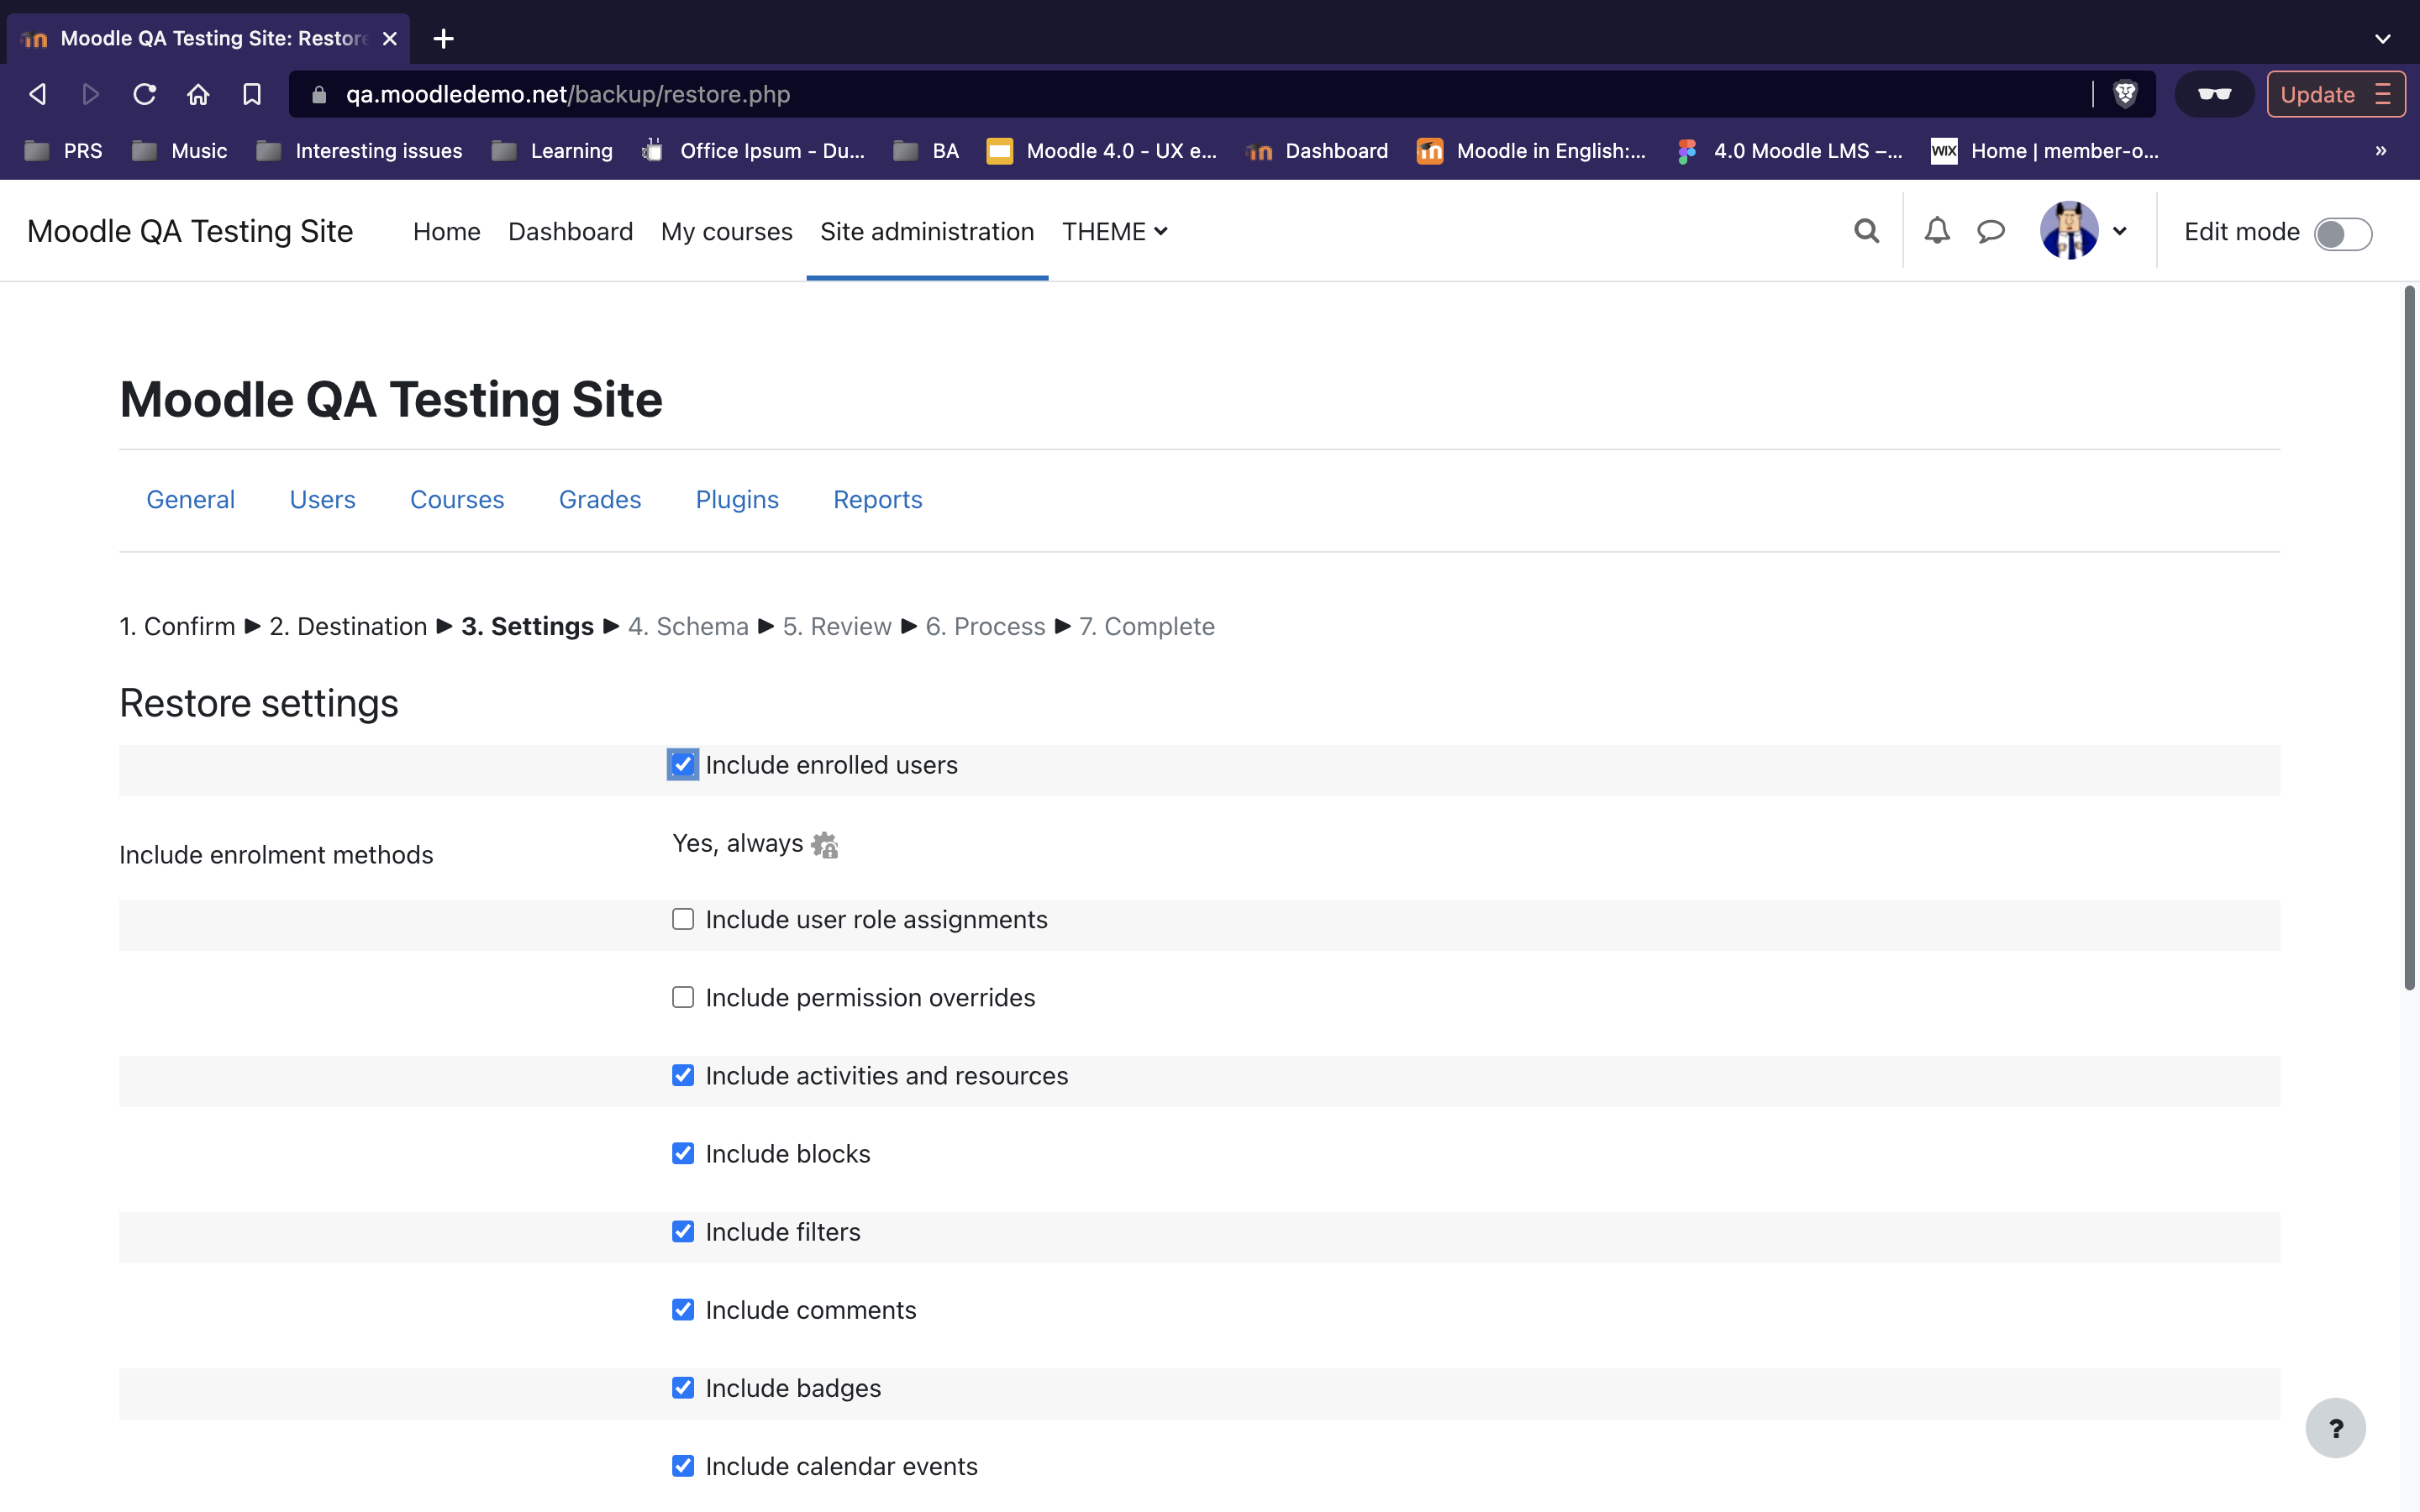Viewport: 2420px width, 1512px height.
Task: Switch to the Users tab
Action: (x=322, y=499)
